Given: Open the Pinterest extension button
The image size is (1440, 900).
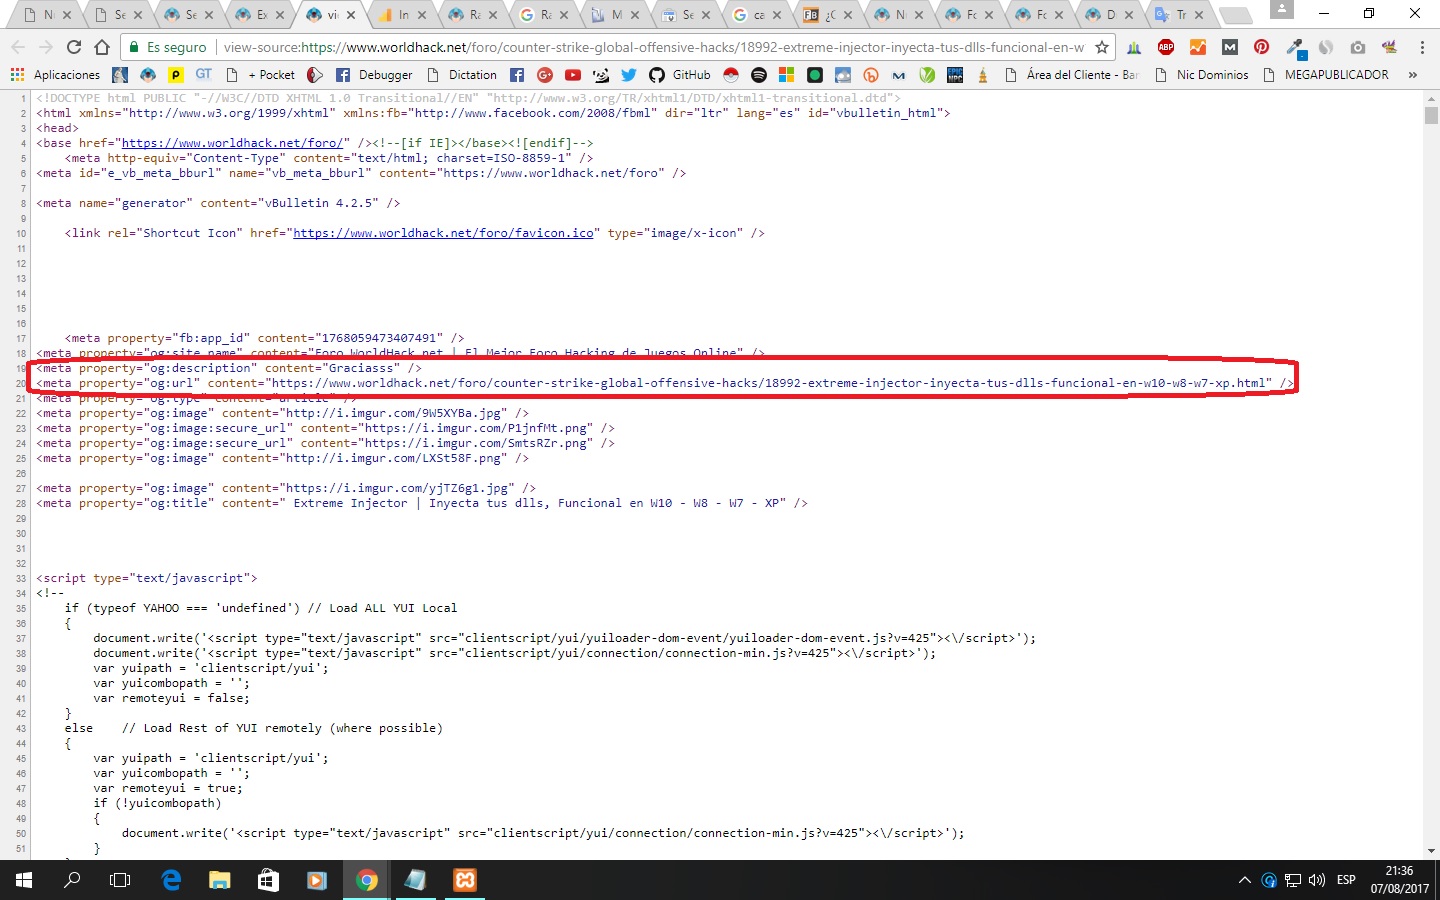Looking at the screenshot, I should coord(1261,47).
